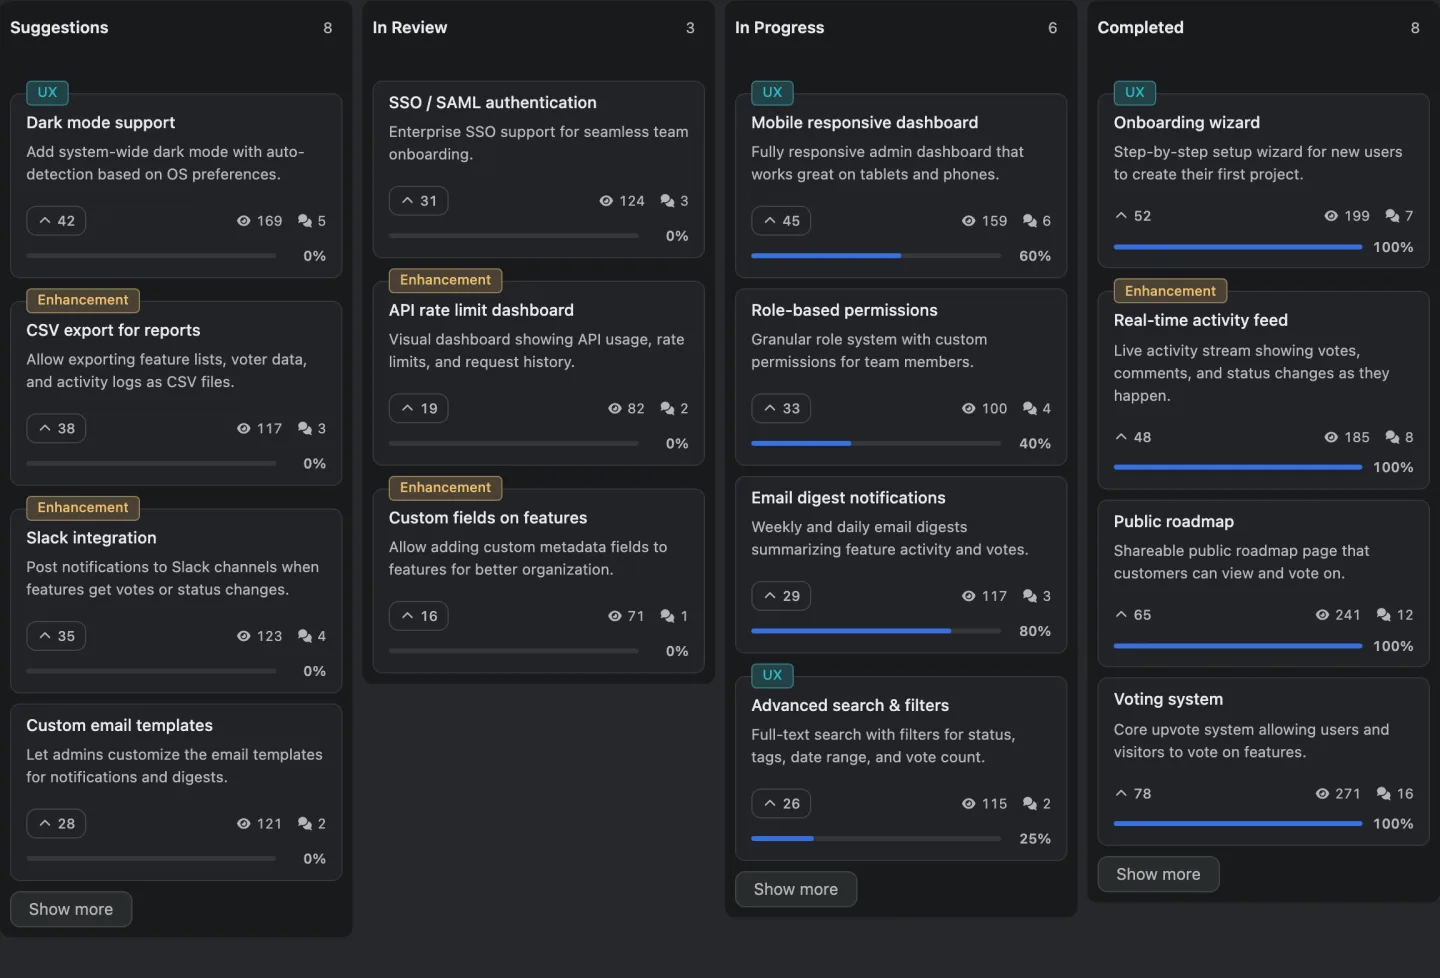Upvote Mobile responsive dashboard with 45 votes
This screenshot has height=978, width=1440.
(x=781, y=221)
